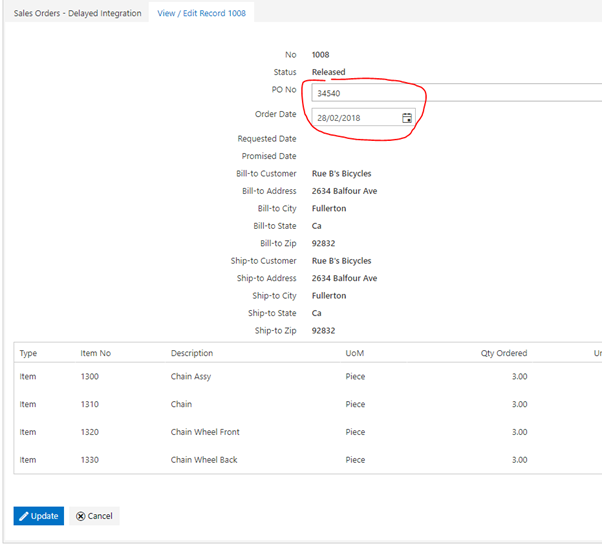Click the Chain Wheel Back description

(x=204, y=460)
